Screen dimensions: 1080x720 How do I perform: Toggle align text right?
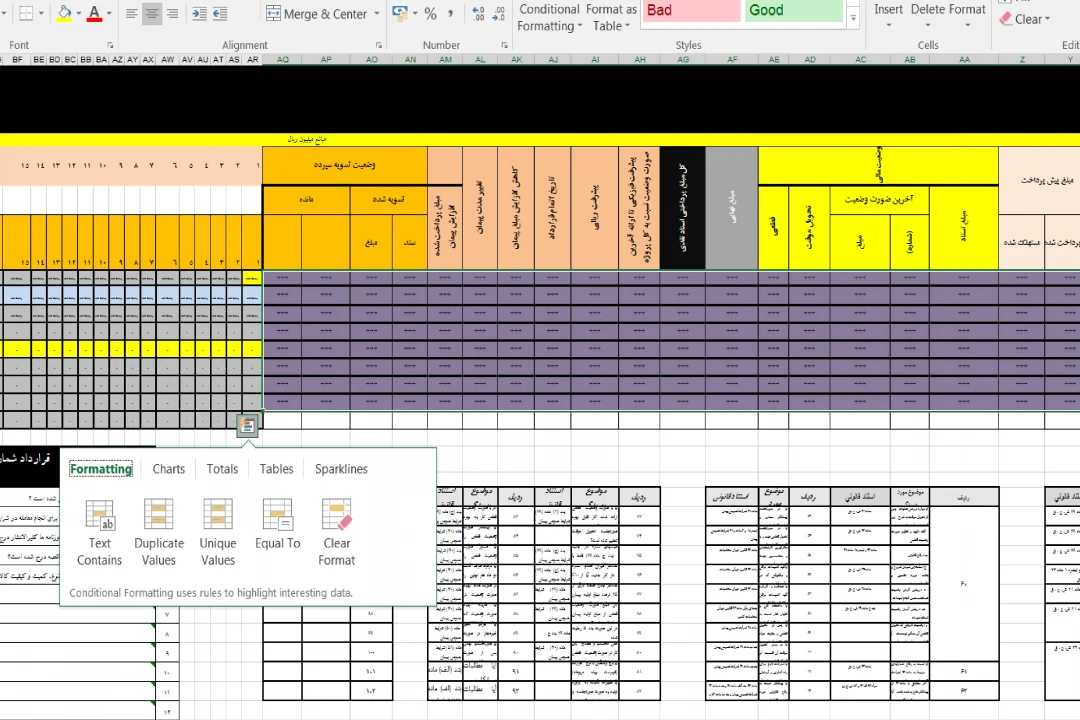[173, 14]
